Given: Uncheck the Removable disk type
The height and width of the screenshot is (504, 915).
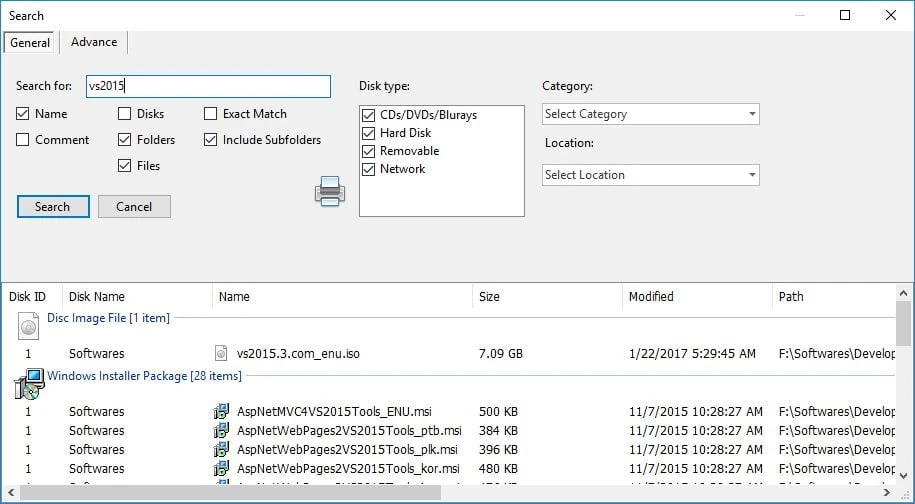Looking at the screenshot, I should click(x=369, y=151).
